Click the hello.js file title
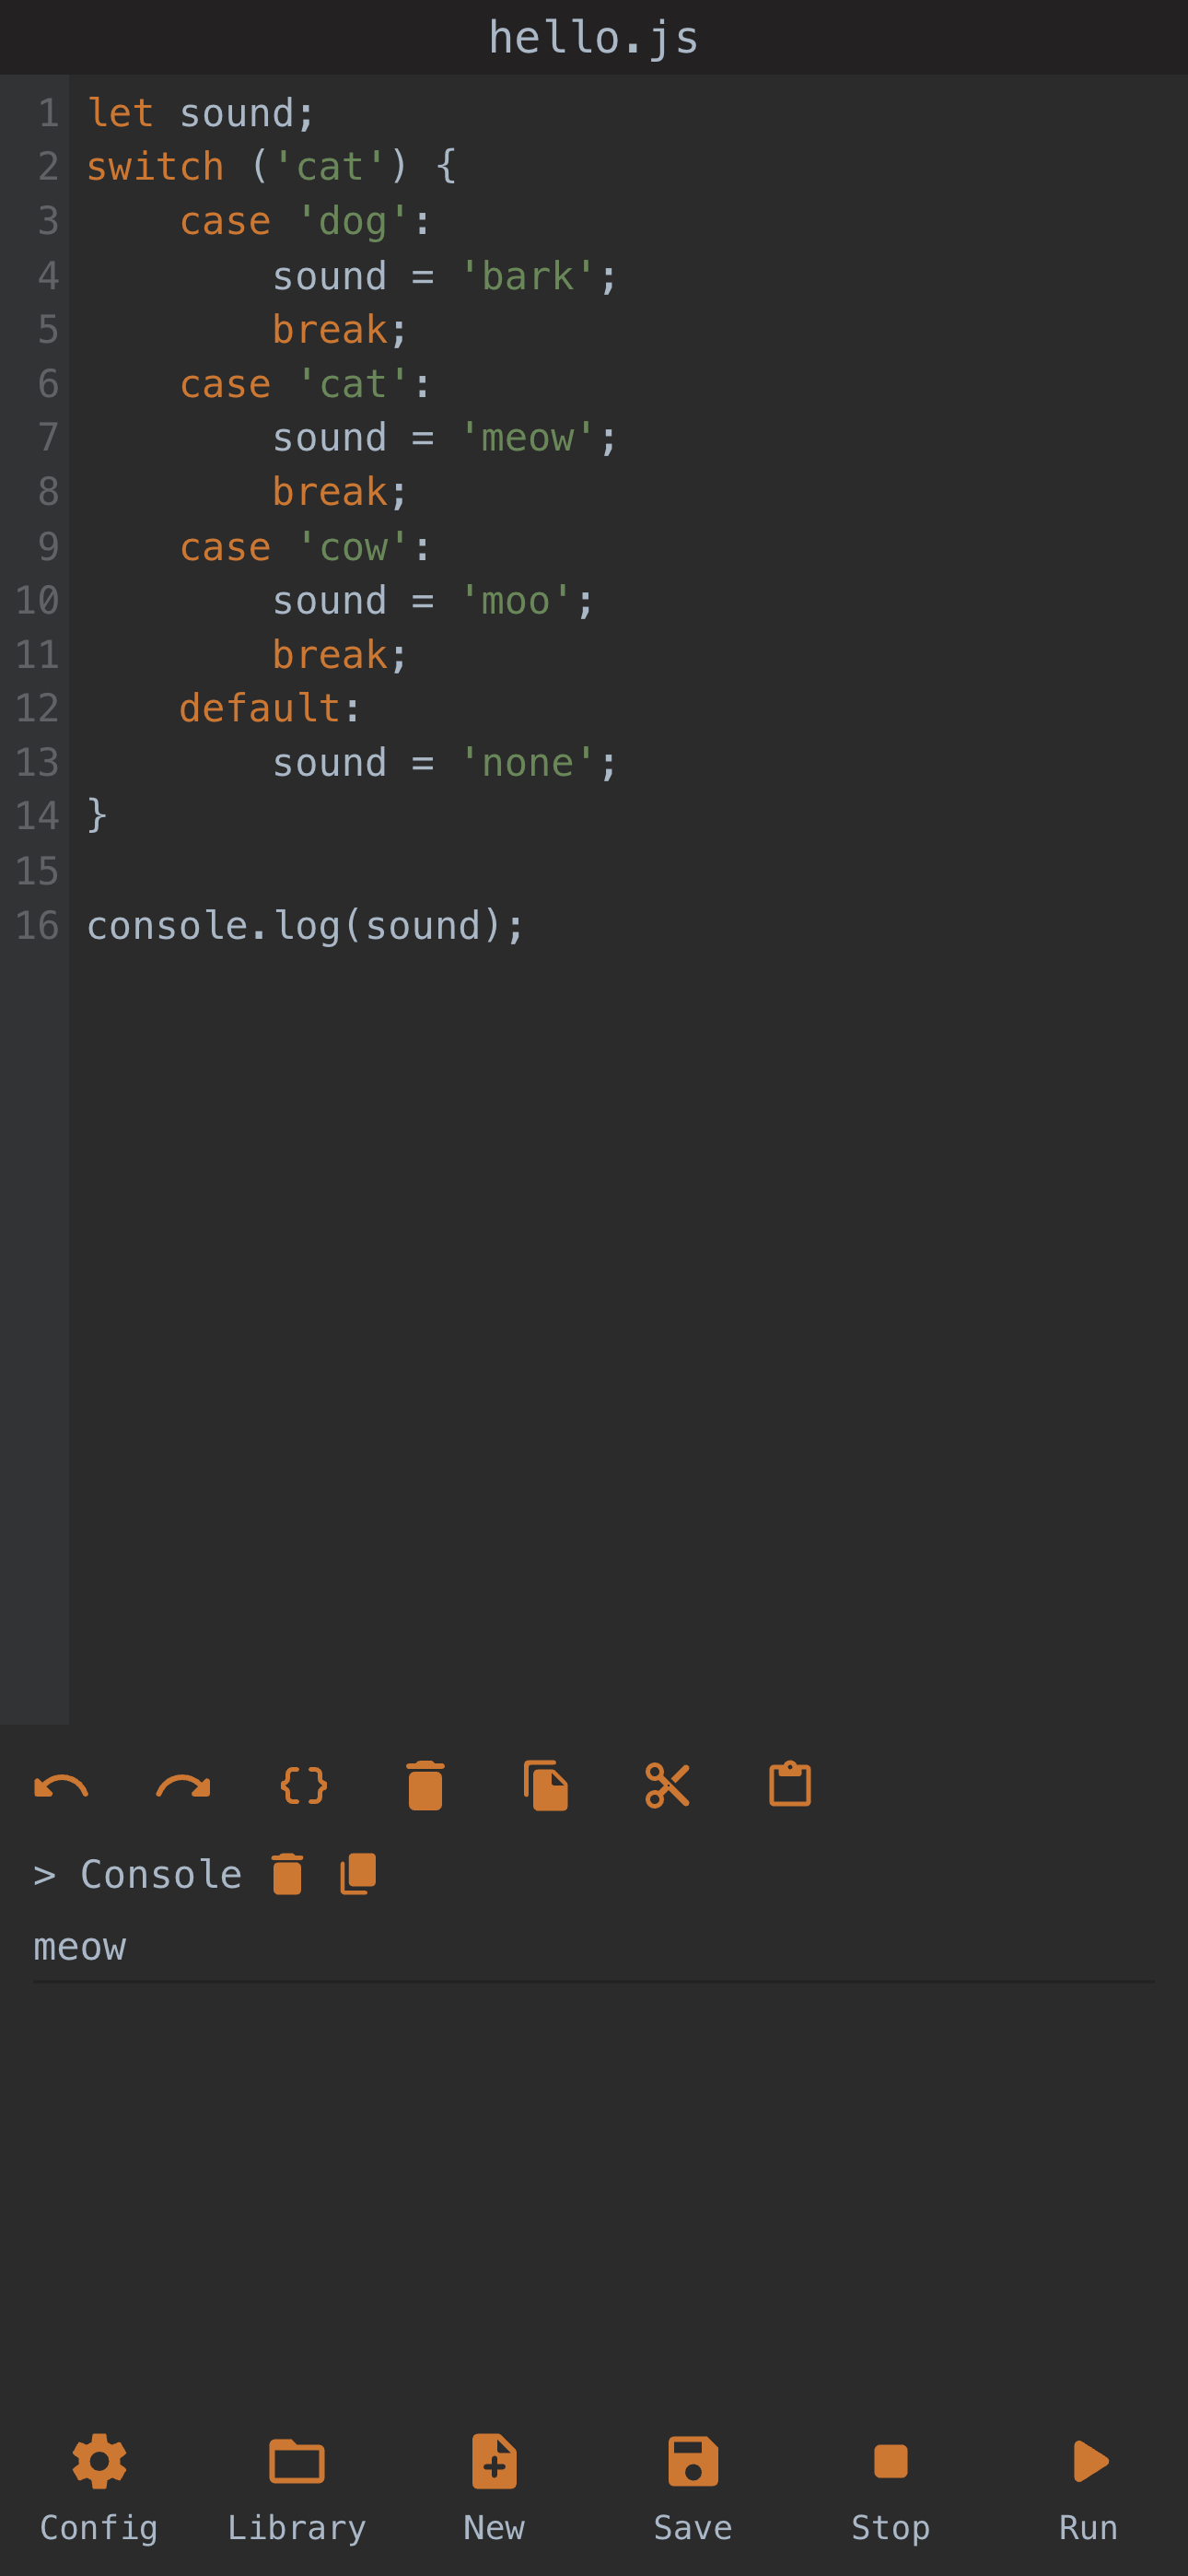The image size is (1188, 2576). click(594, 38)
